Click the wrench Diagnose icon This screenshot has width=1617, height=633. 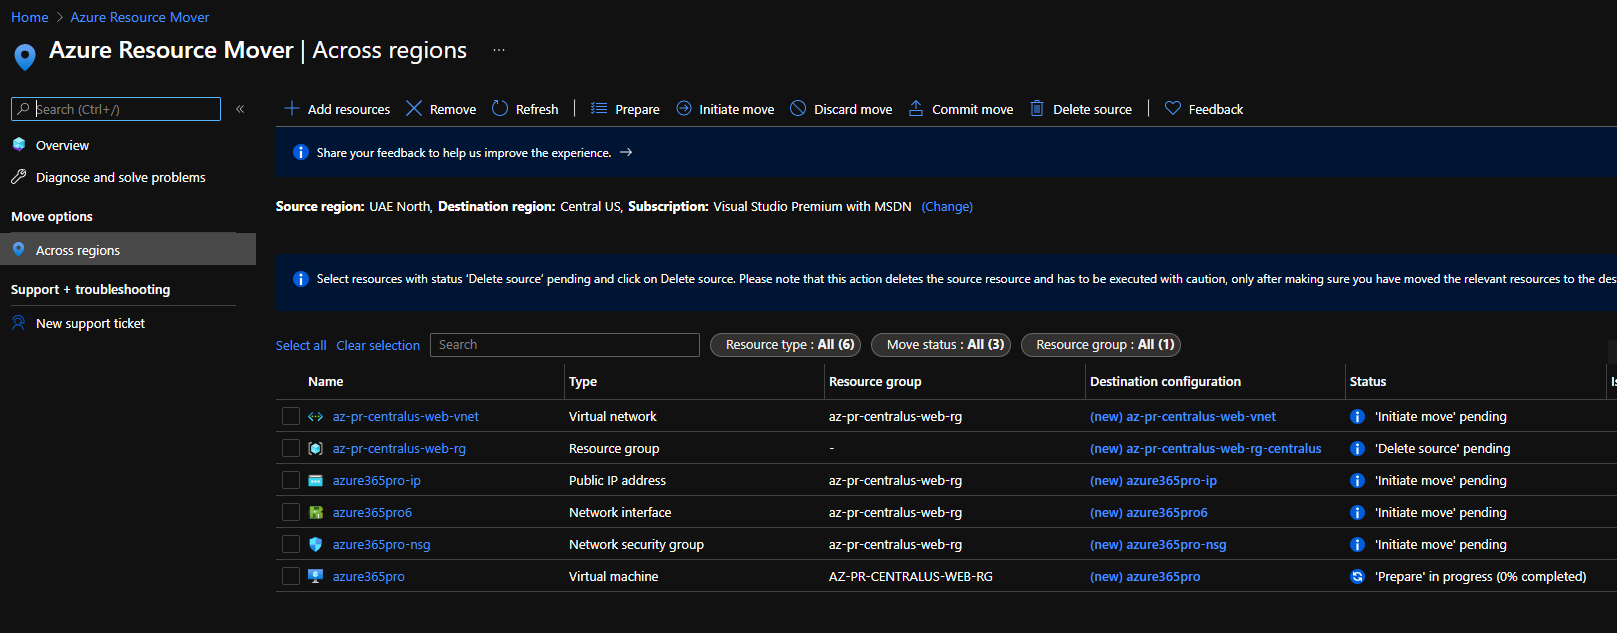19,177
